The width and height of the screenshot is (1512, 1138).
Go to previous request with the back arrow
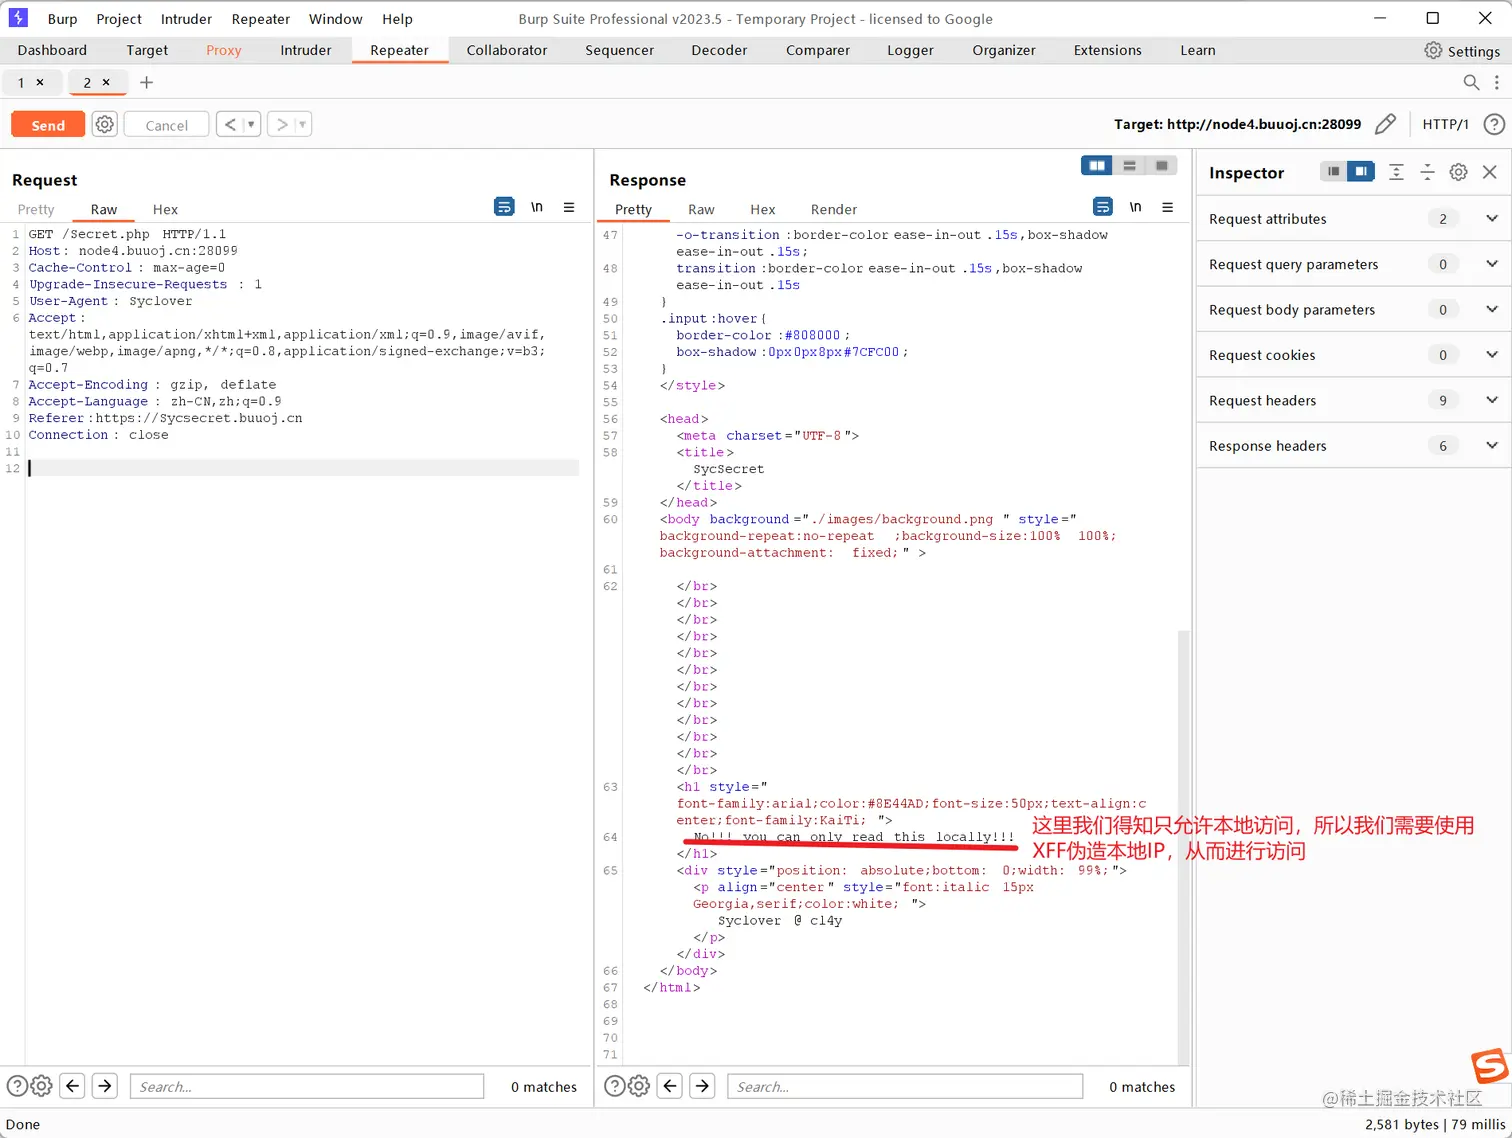230,124
